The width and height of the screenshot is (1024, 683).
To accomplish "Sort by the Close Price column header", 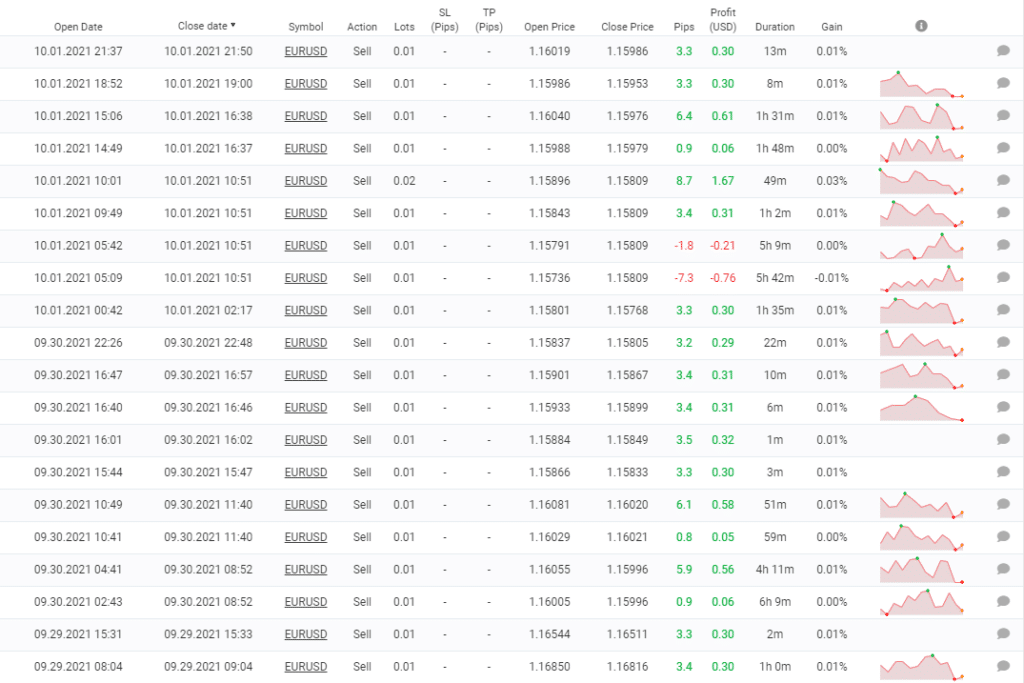I will click(x=627, y=27).
